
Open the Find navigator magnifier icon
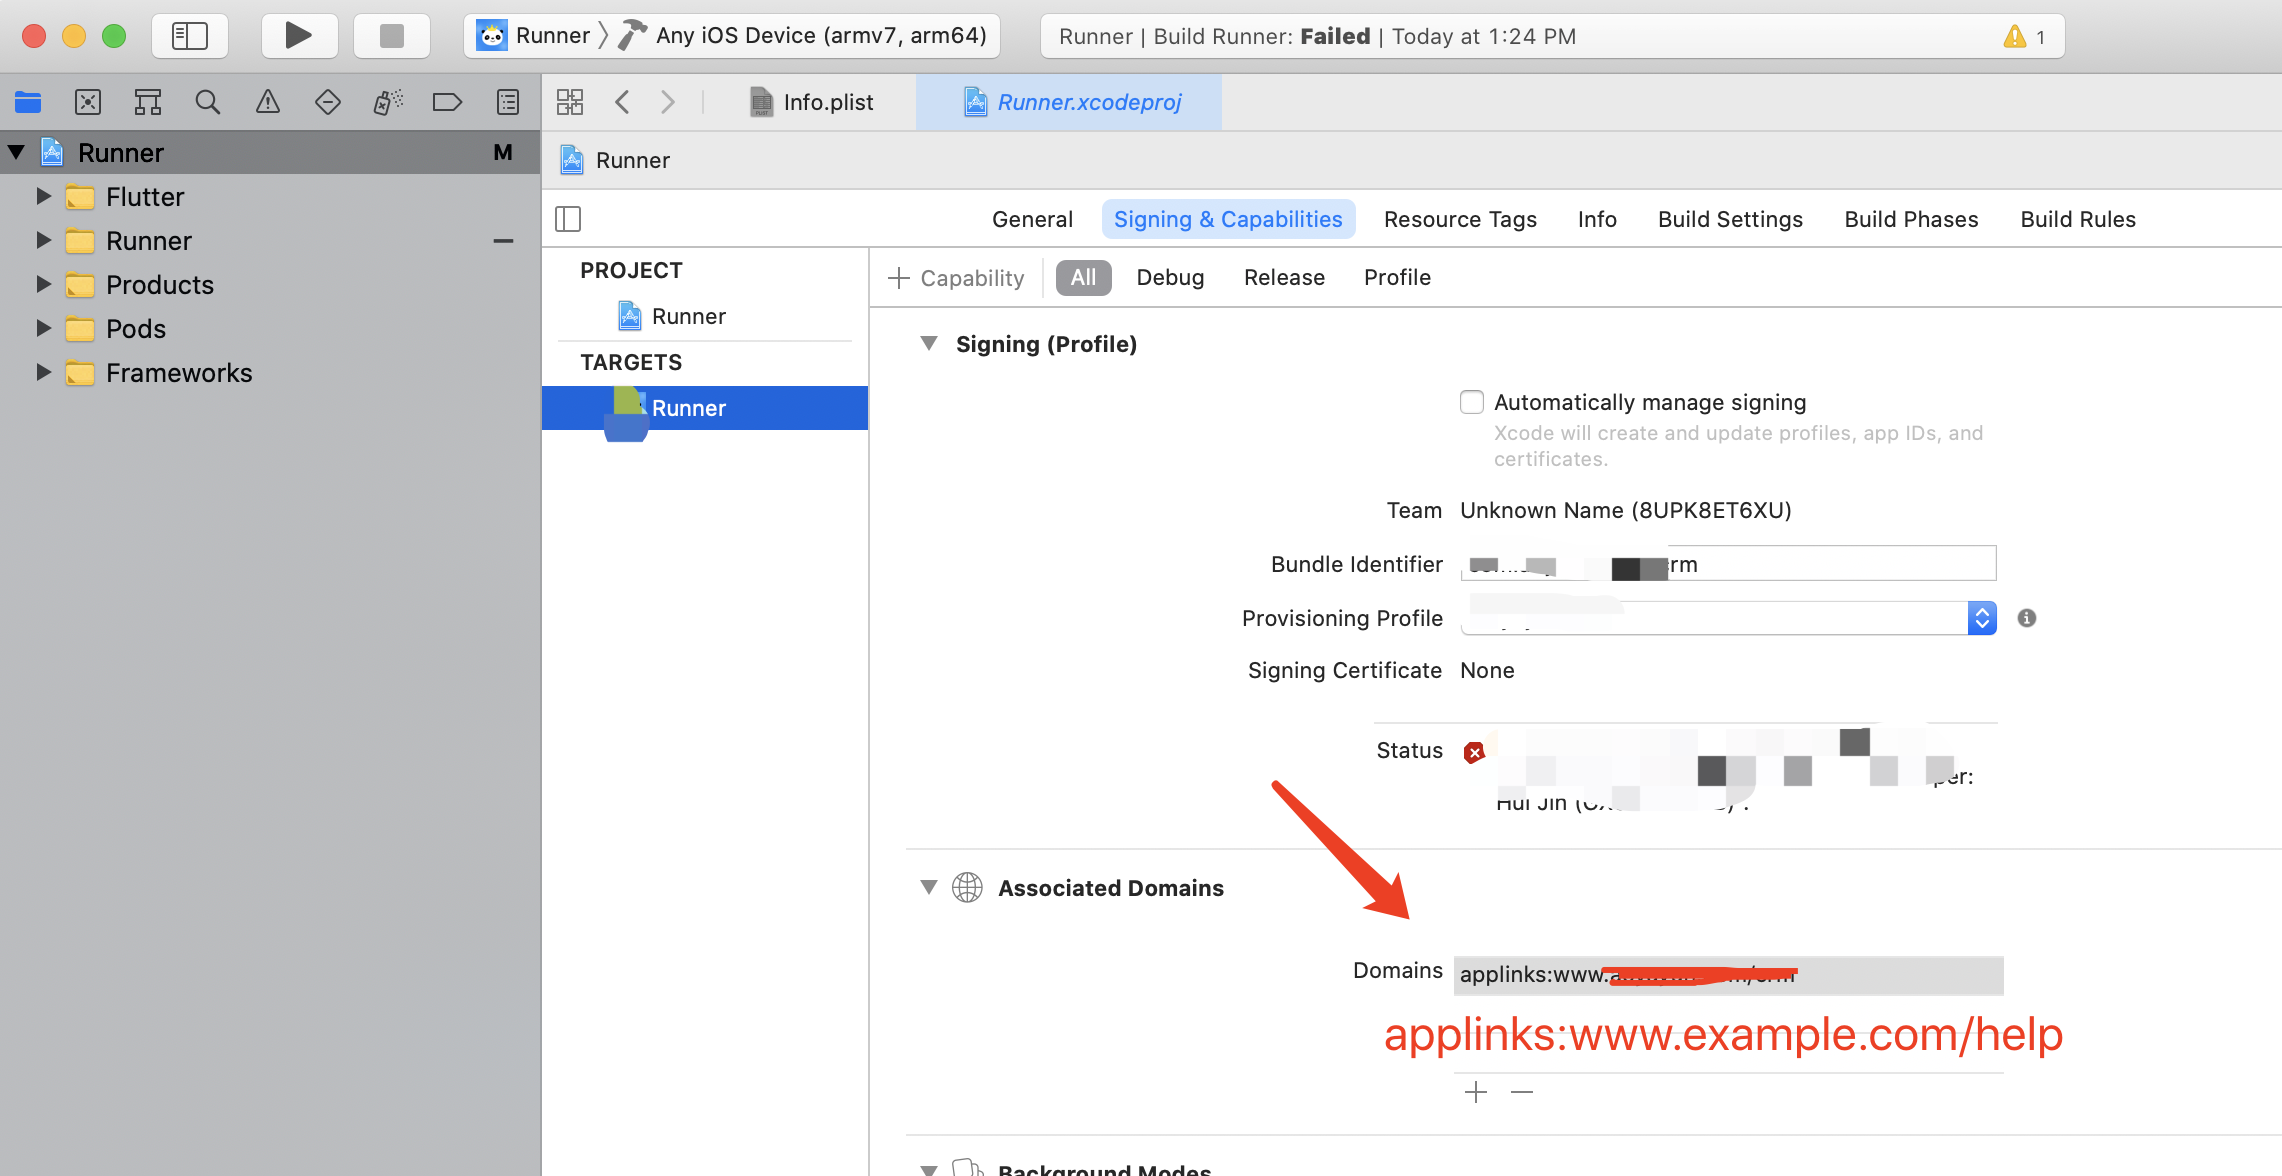207,102
